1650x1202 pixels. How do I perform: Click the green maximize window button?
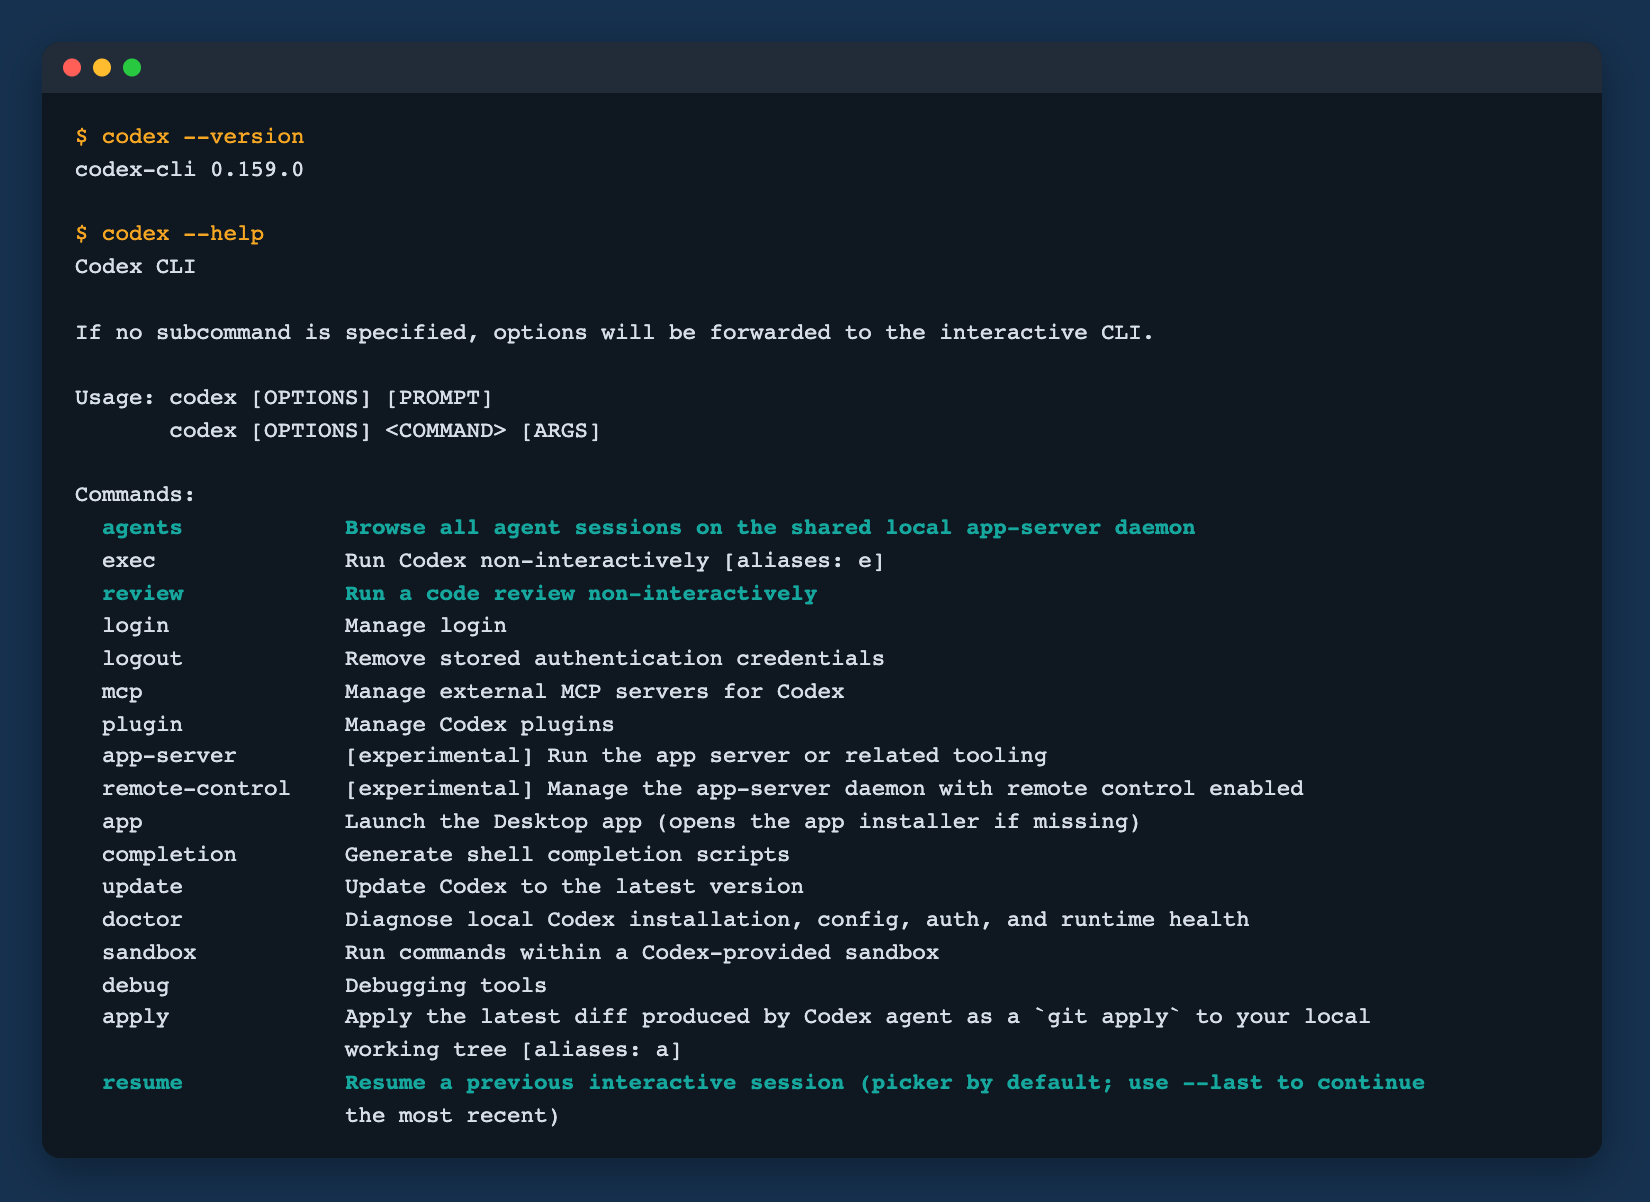[132, 68]
